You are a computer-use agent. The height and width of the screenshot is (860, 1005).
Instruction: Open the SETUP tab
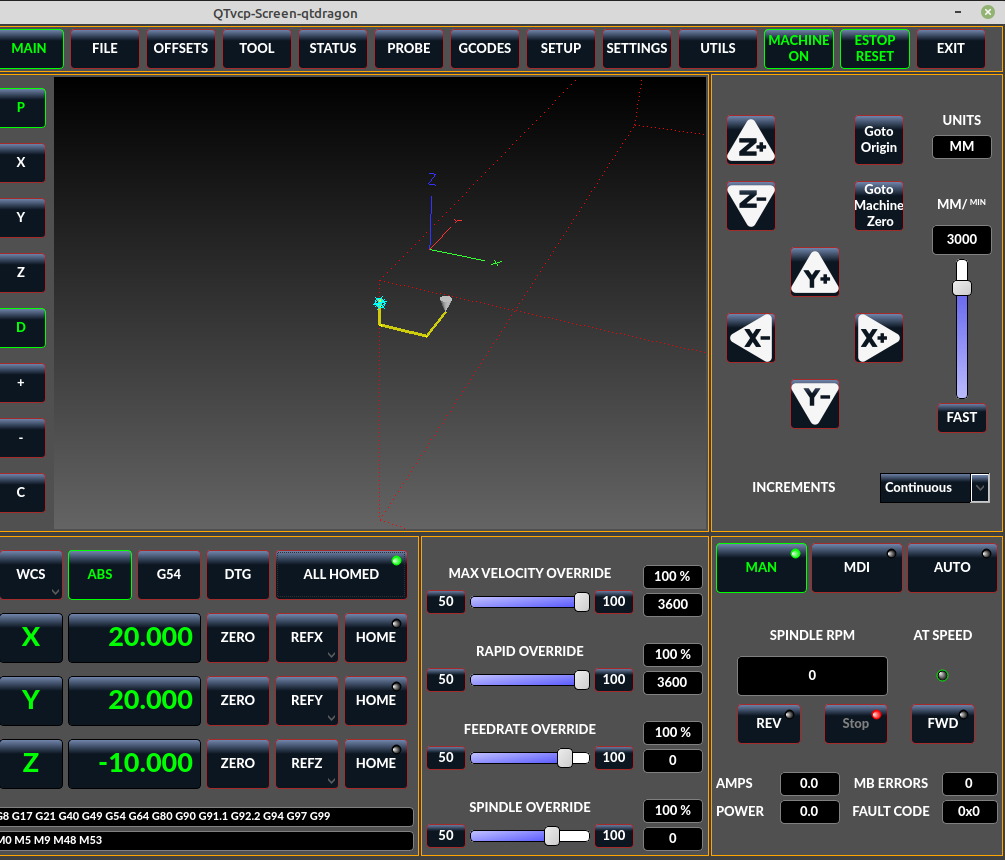coord(561,49)
